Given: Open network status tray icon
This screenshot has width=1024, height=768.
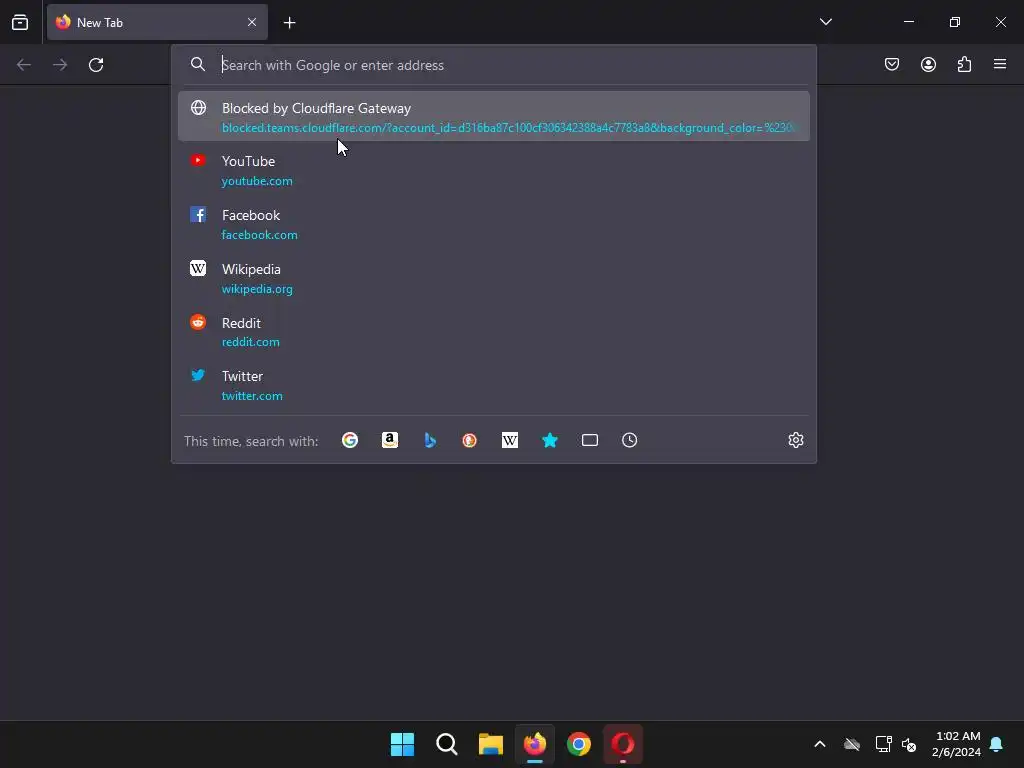Looking at the screenshot, I should (884, 744).
